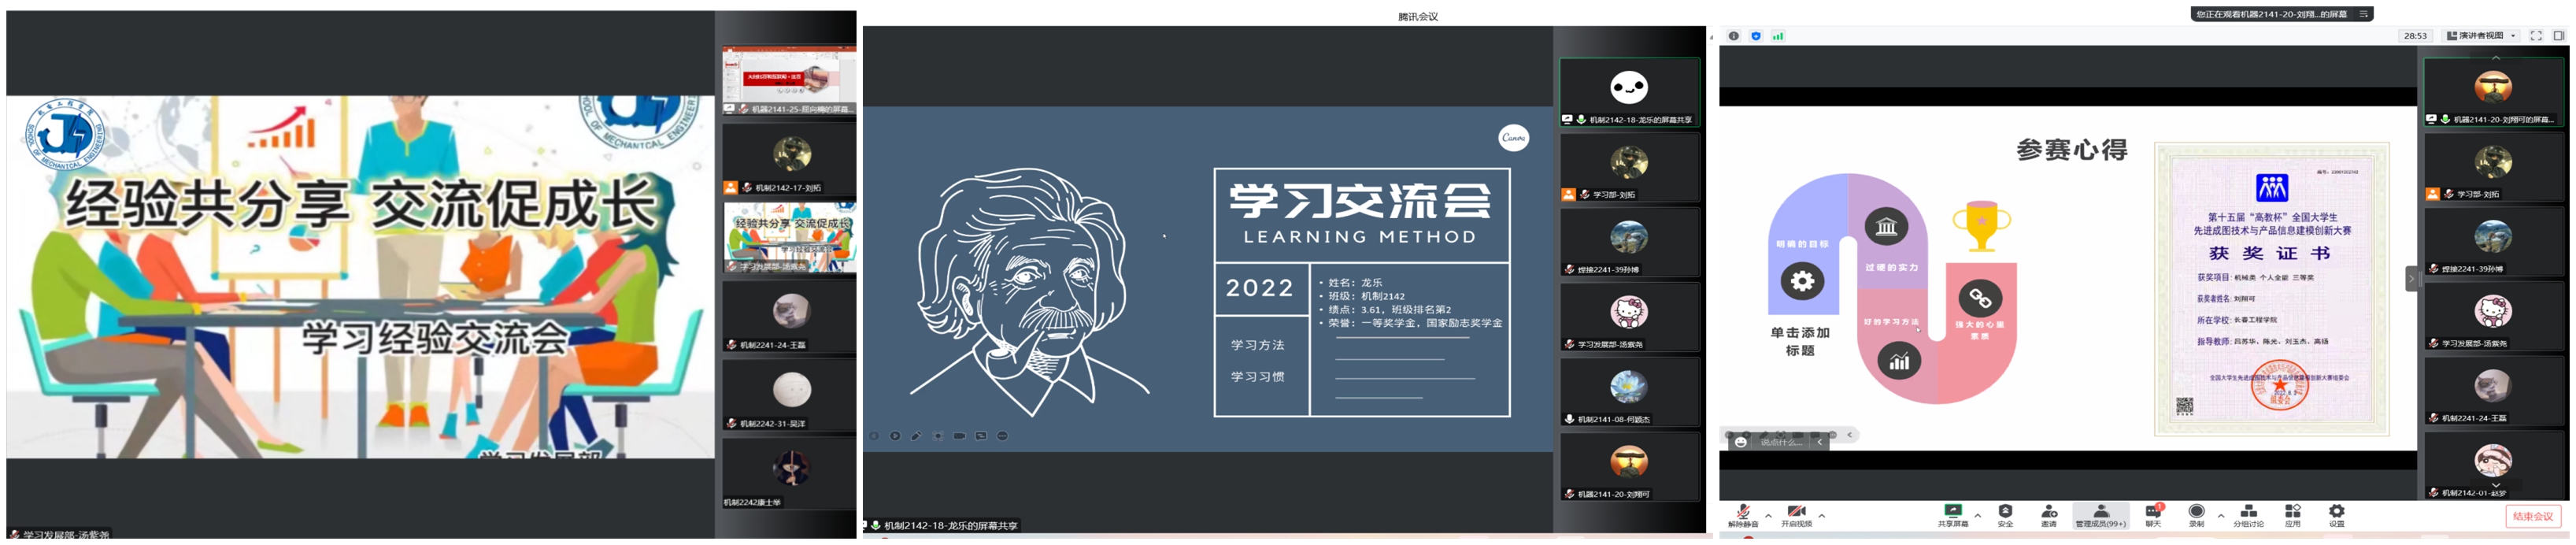Select 机器2141-20-刘翔可 screen share tile in right window
Image resolution: width=2576 pixels, height=545 pixels.
2493,93
